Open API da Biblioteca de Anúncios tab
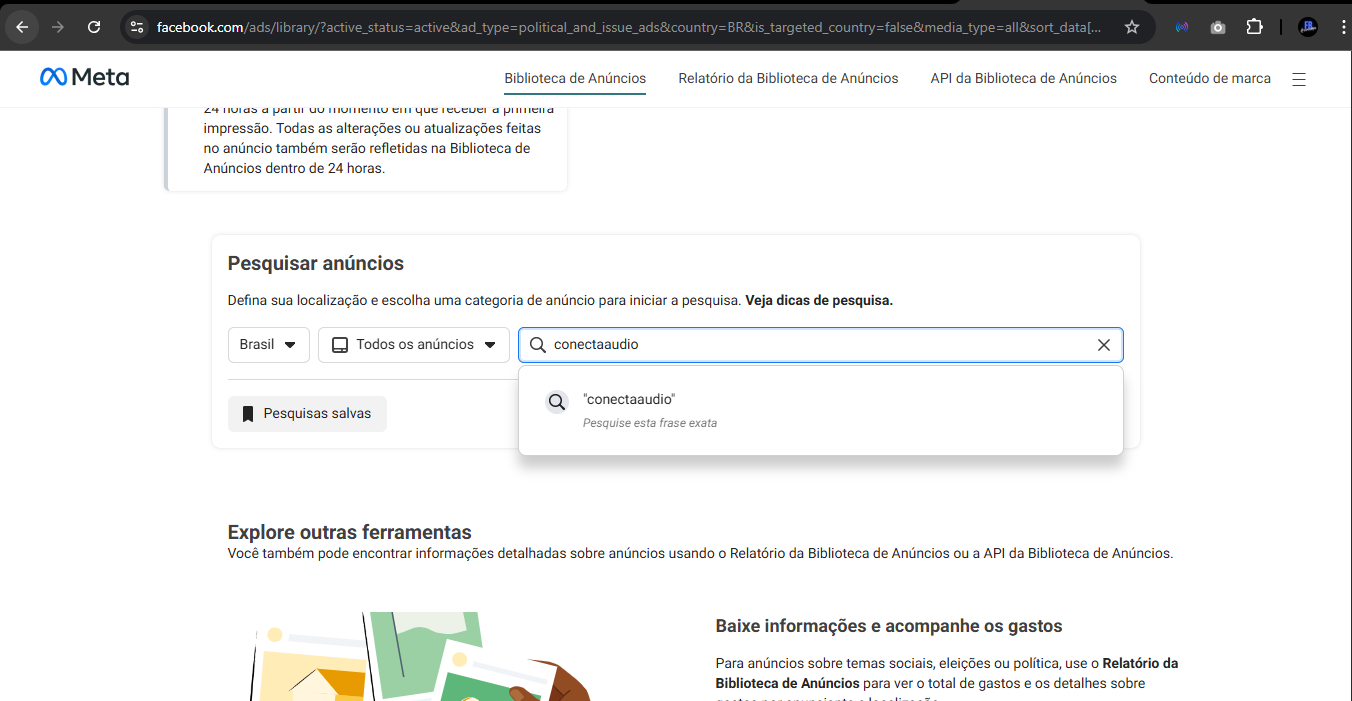The image size is (1352, 701). 1024,78
